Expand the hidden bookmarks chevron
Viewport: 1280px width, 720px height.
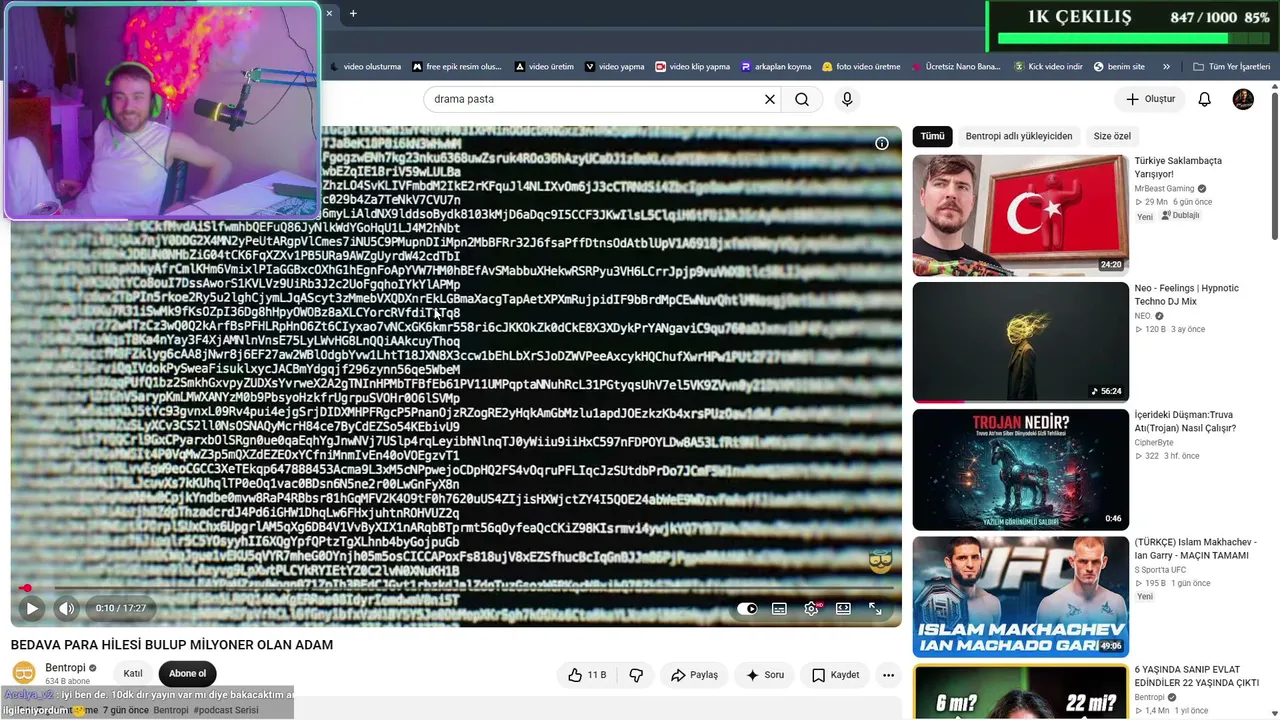point(1166,67)
